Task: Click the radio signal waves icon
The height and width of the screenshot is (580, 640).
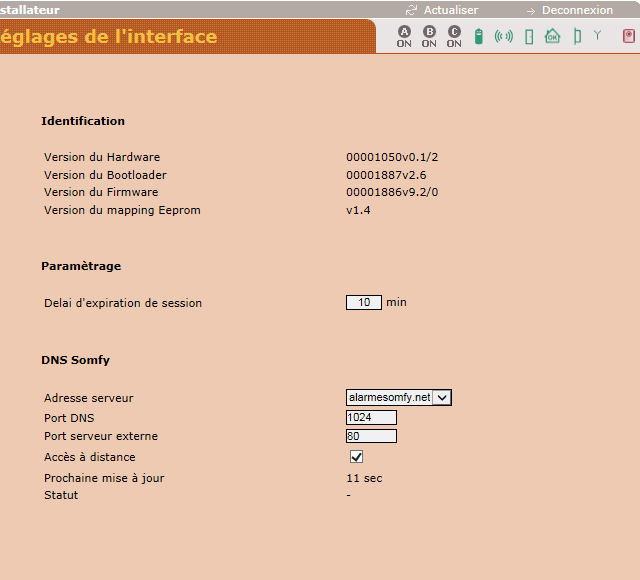Action: point(503,37)
